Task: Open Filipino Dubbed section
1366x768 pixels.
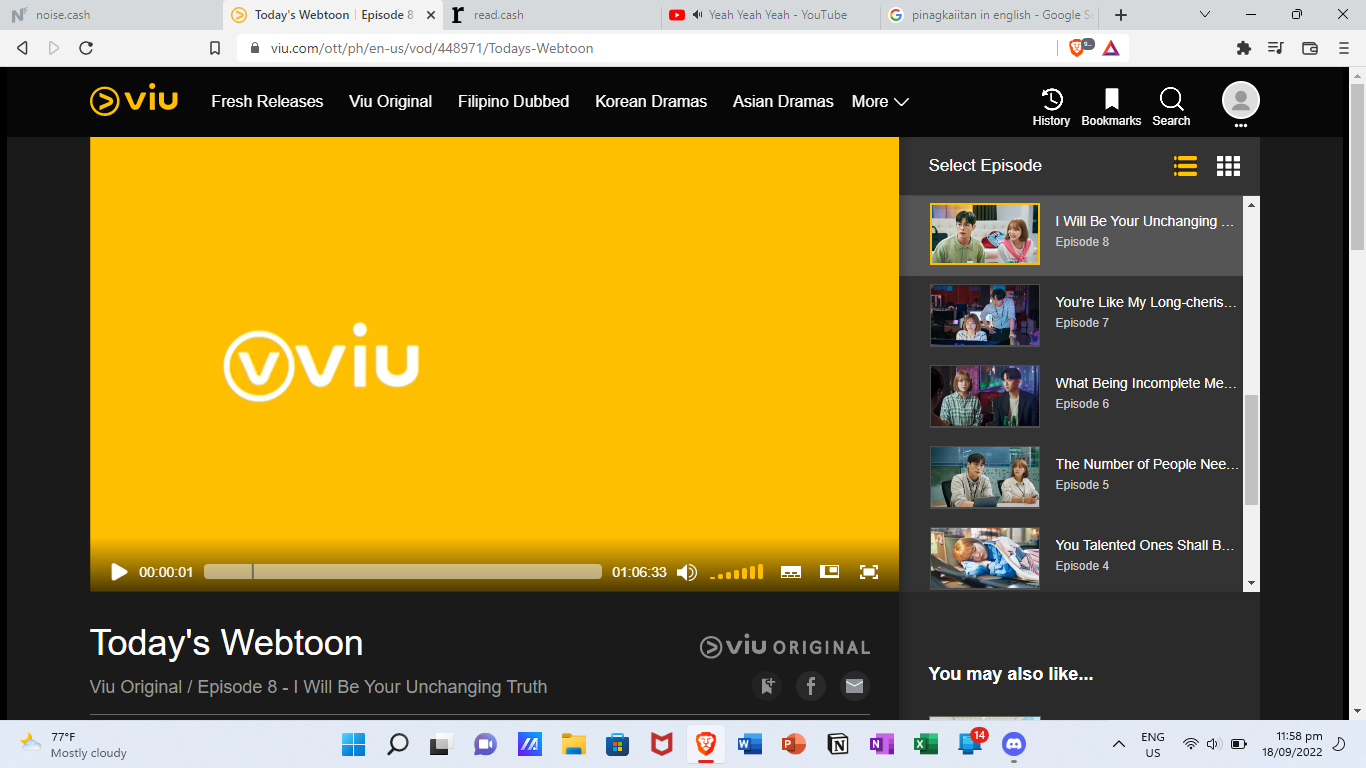Action: 513,101
